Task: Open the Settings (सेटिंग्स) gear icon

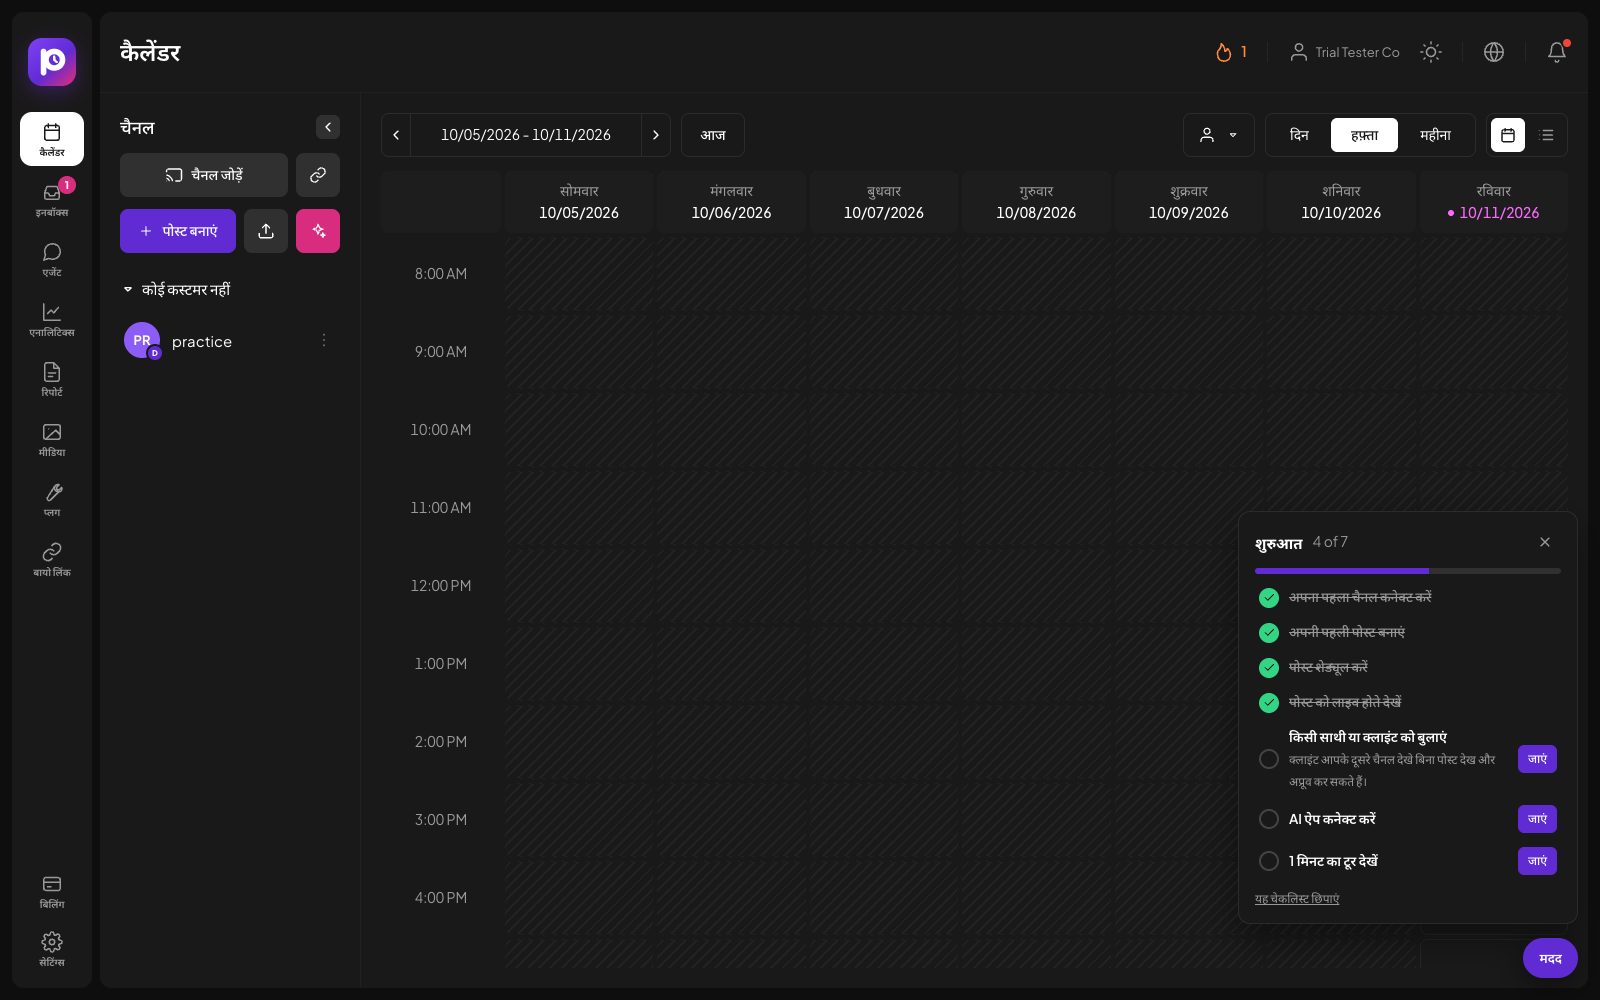Action: [52, 942]
